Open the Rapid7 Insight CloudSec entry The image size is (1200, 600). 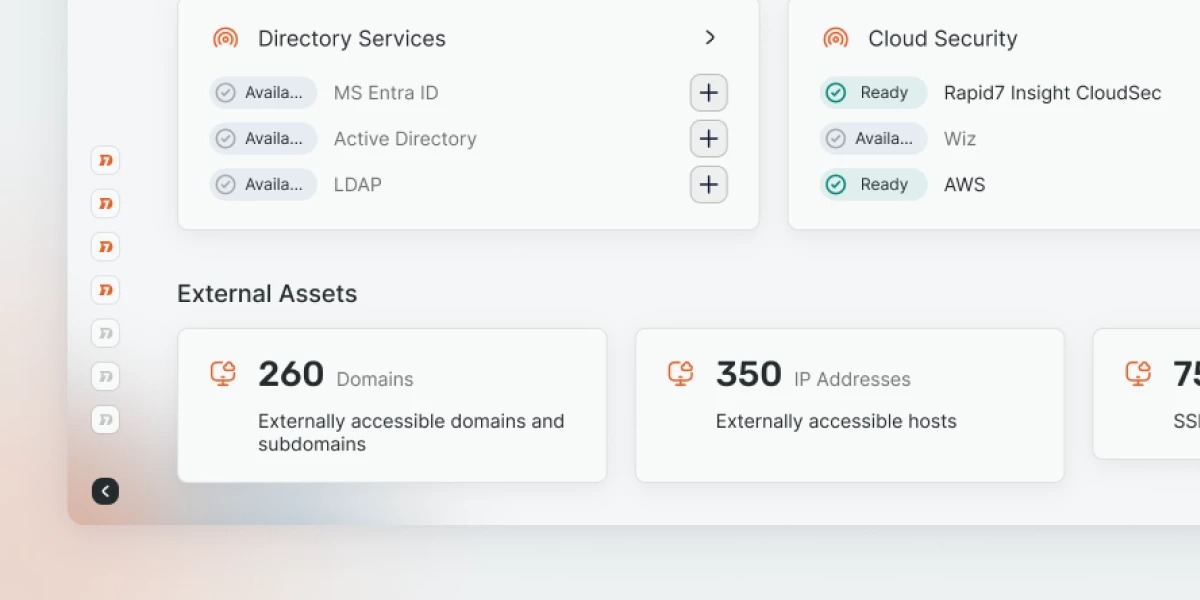pyautogui.click(x=1052, y=93)
